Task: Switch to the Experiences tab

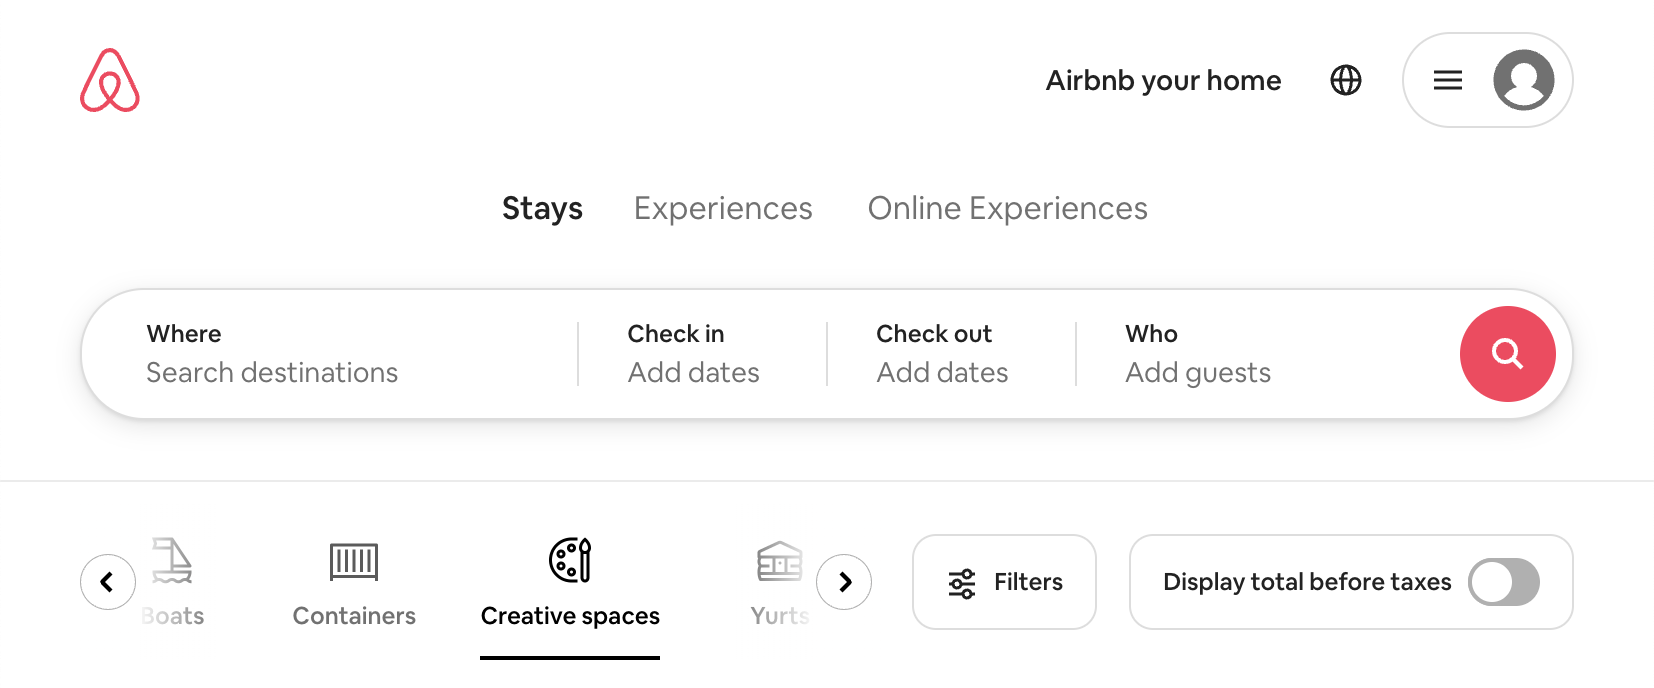Action: coord(723,208)
